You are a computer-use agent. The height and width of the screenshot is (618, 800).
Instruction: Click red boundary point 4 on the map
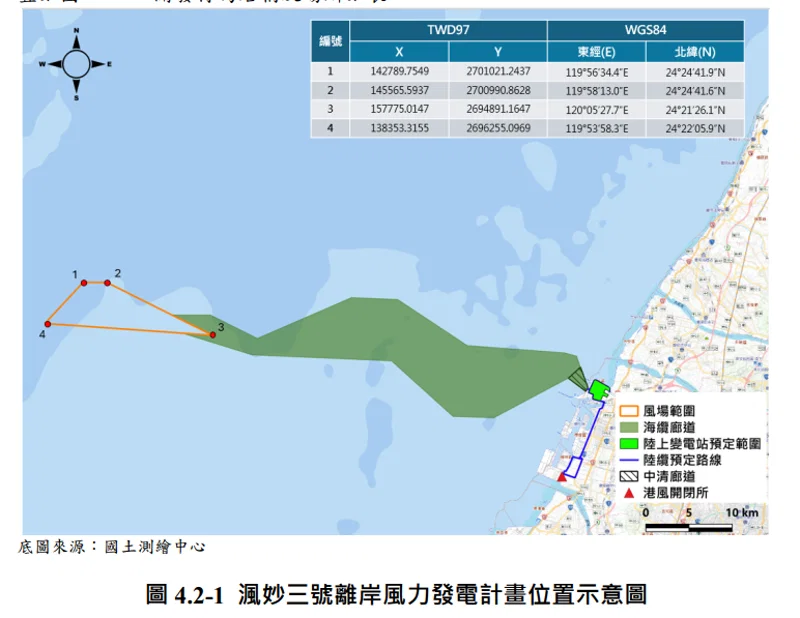[47, 324]
